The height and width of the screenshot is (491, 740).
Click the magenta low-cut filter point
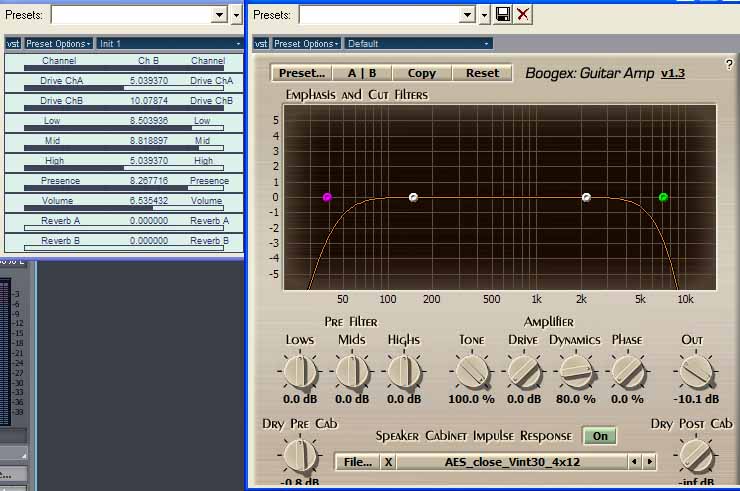[x=327, y=197]
